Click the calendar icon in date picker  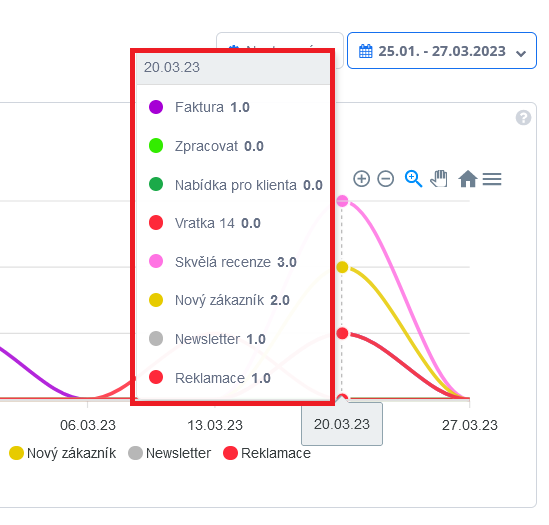click(366, 51)
